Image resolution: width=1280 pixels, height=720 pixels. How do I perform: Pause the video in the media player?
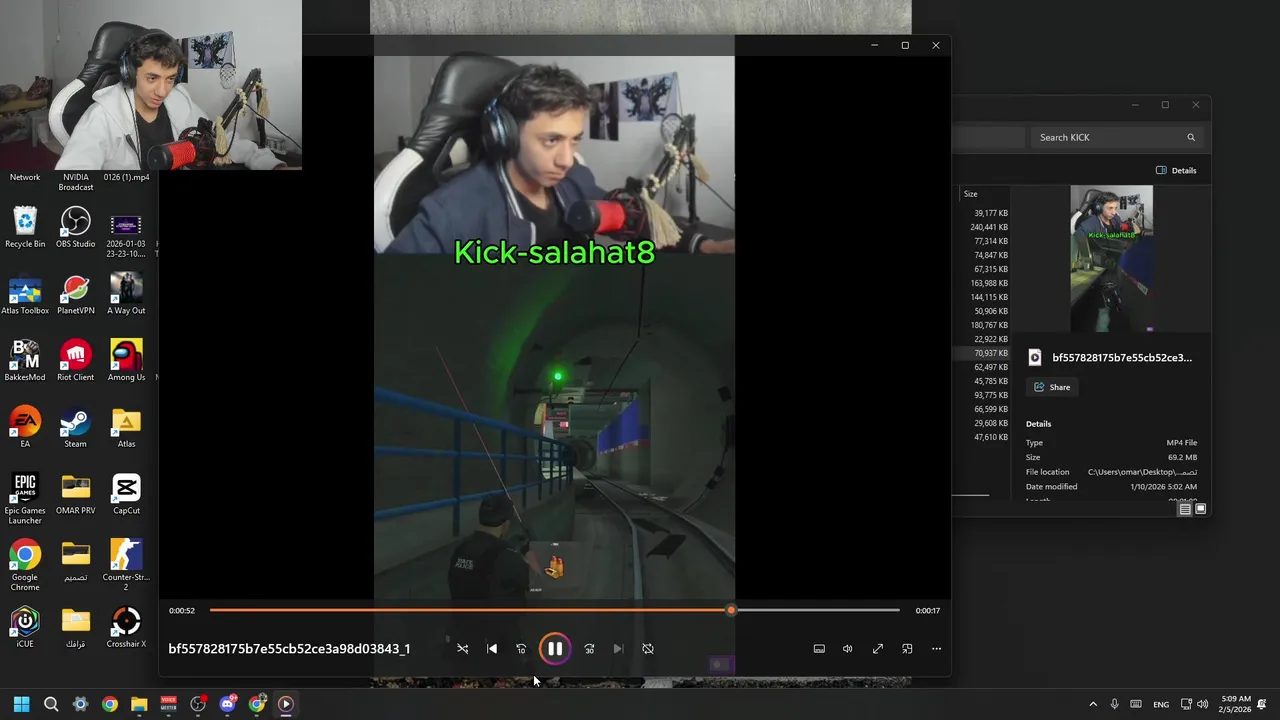(x=555, y=649)
